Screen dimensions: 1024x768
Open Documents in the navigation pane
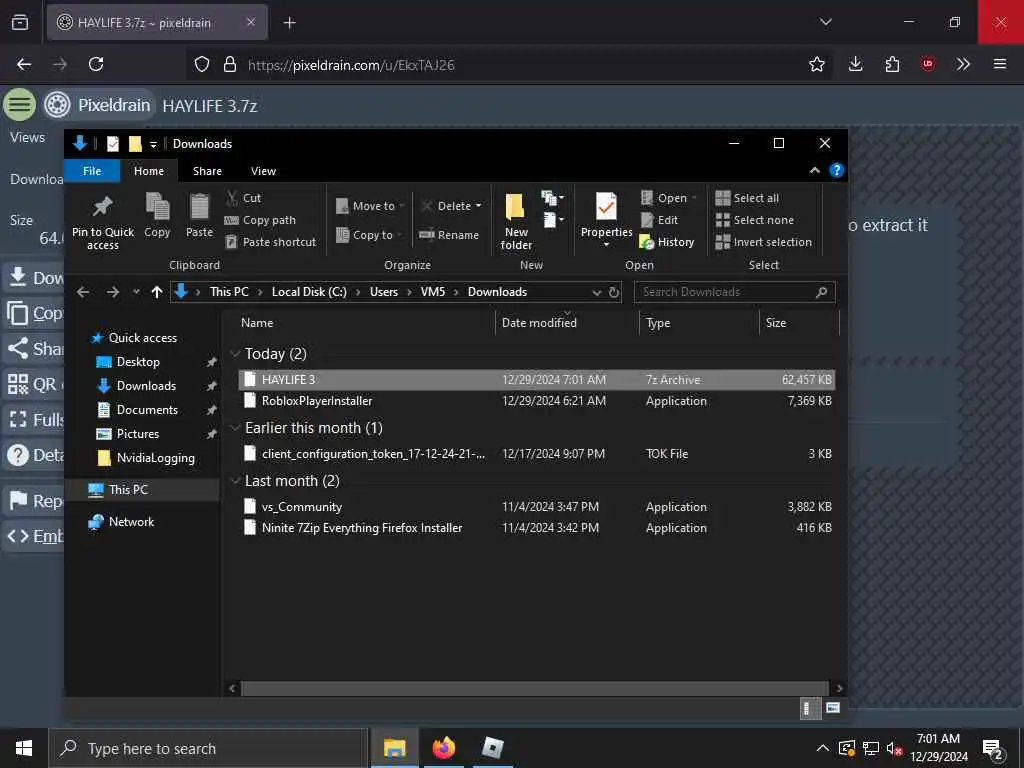pos(147,410)
